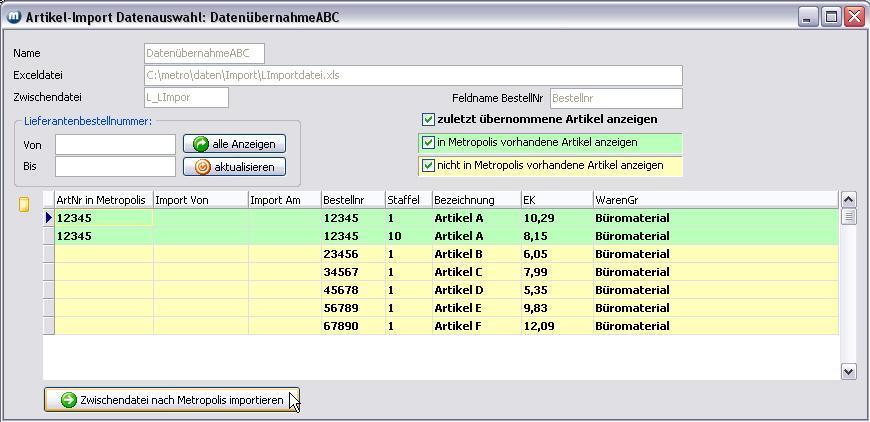Click the application icon in the title bar
This screenshot has width=870, height=422.
coord(14,17)
